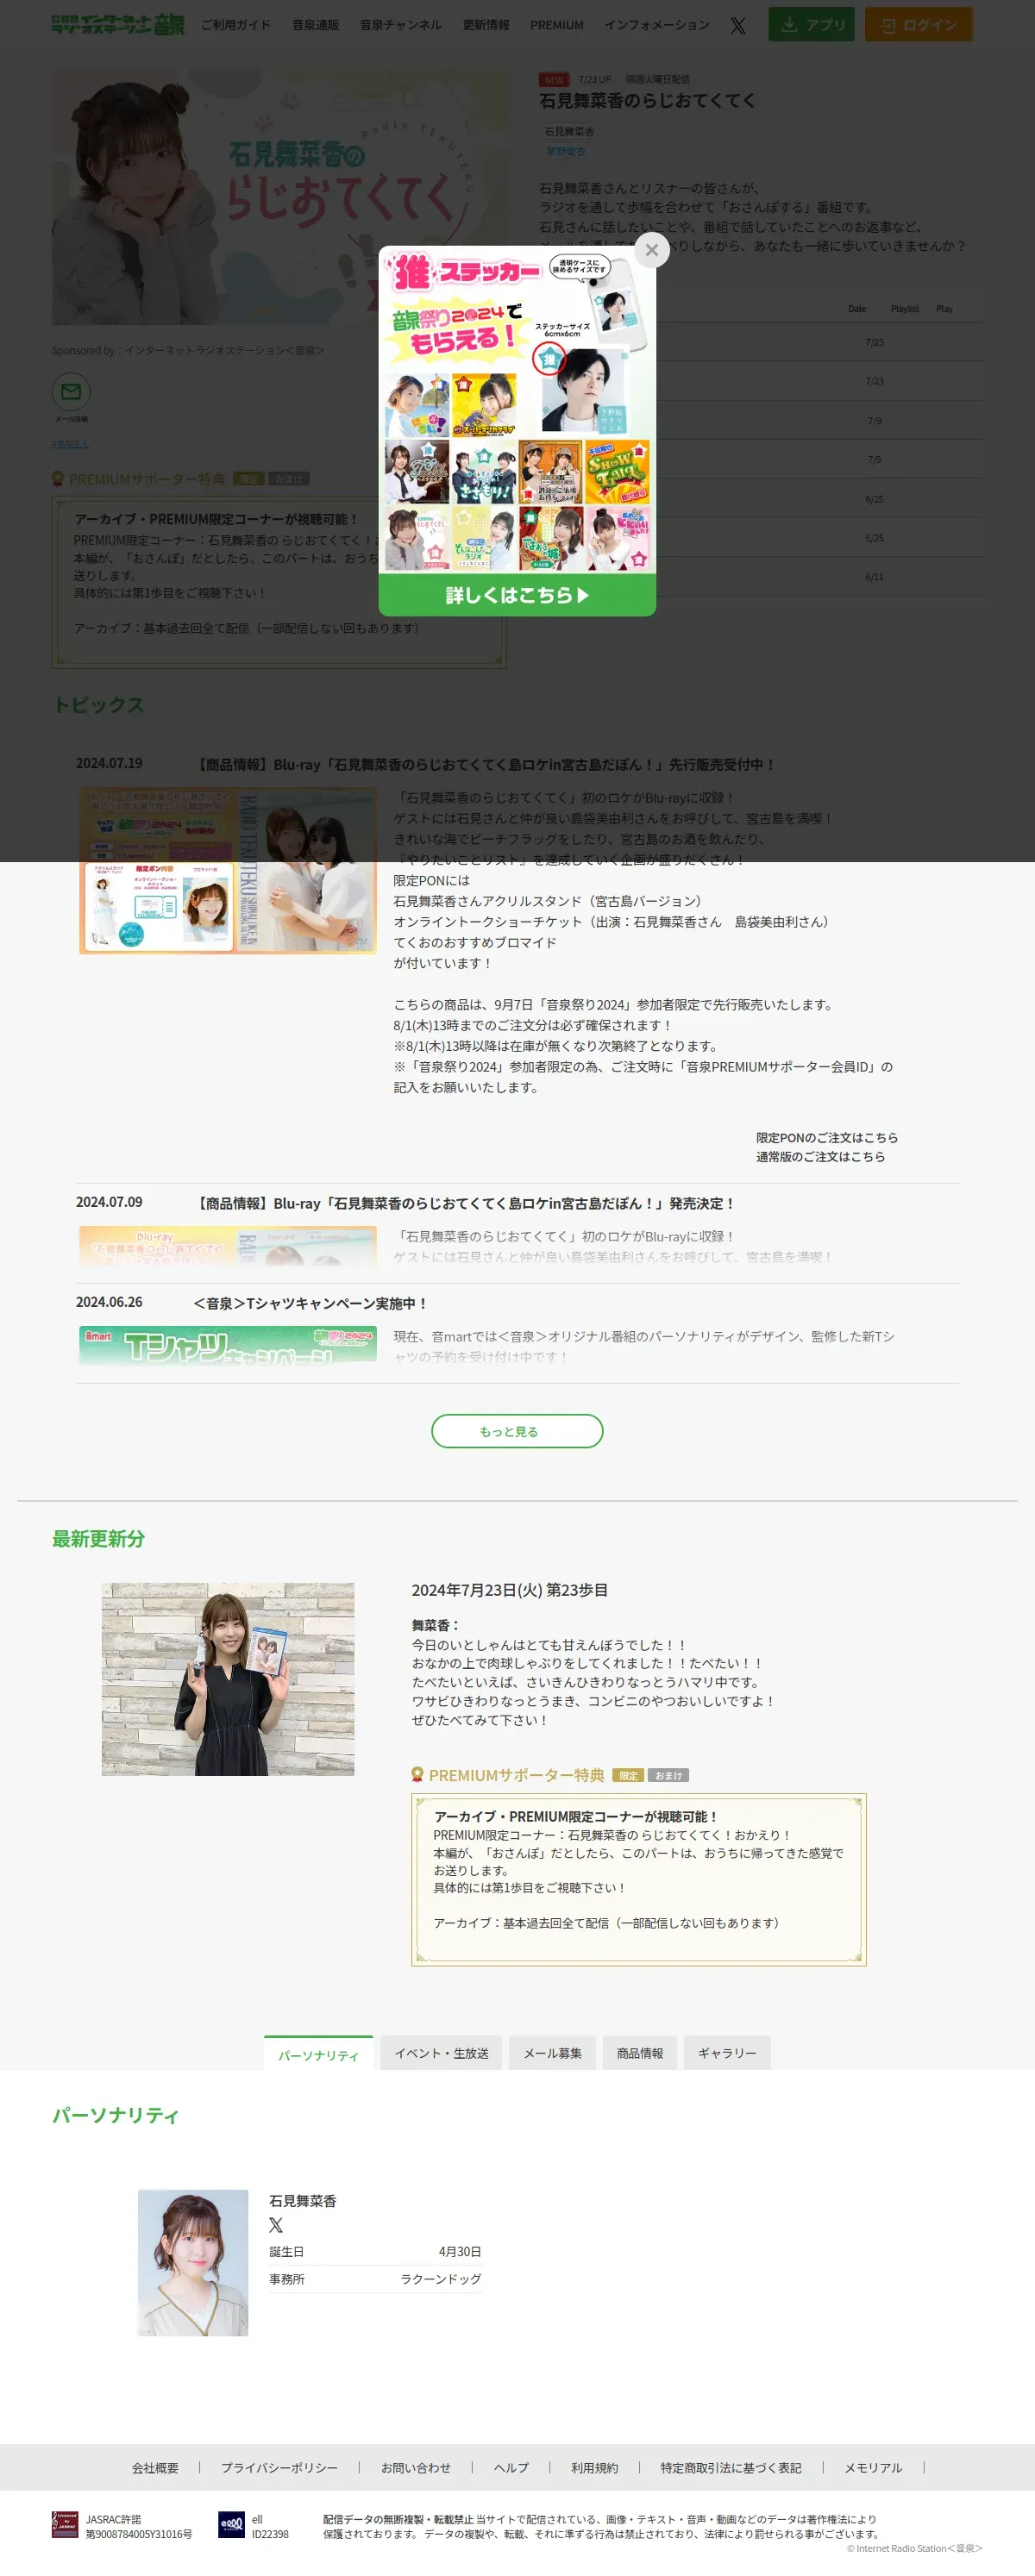The width and height of the screenshot is (1035, 2576).
Task: Click the アプリ download button
Action: [x=811, y=25]
